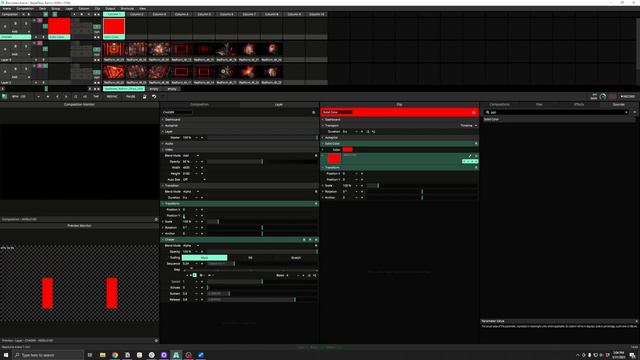Trigger Column 1 header
The height and width of the screenshot is (360, 640).
coord(114,14)
